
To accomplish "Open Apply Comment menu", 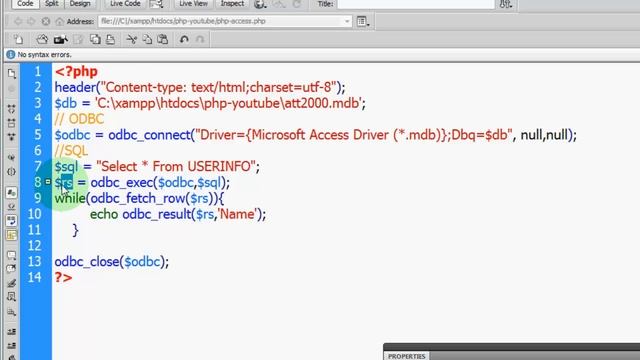I will pyautogui.click(x=11, y=256).
